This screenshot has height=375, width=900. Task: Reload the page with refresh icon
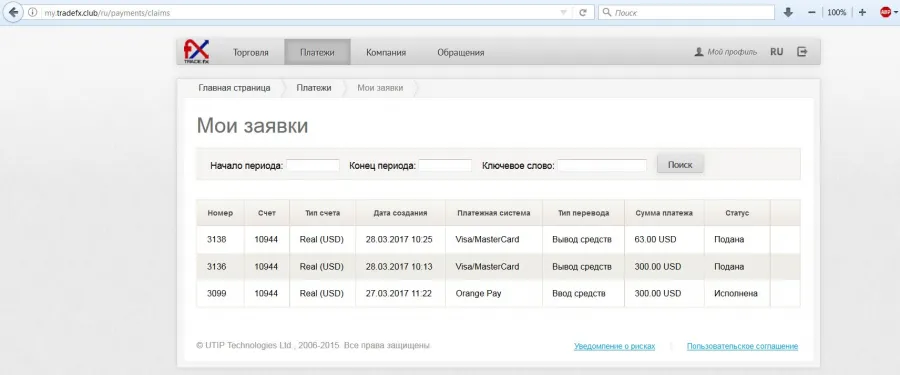pos(583,12)
